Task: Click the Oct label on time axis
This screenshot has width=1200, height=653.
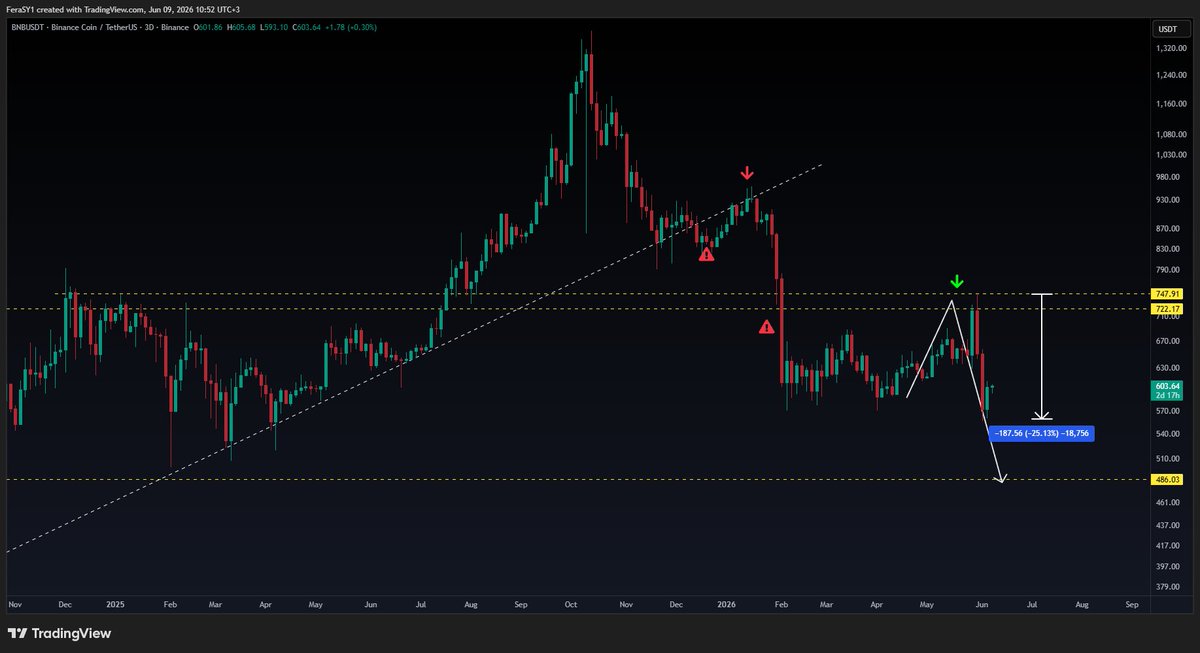Action: click(x=571, y=605)
